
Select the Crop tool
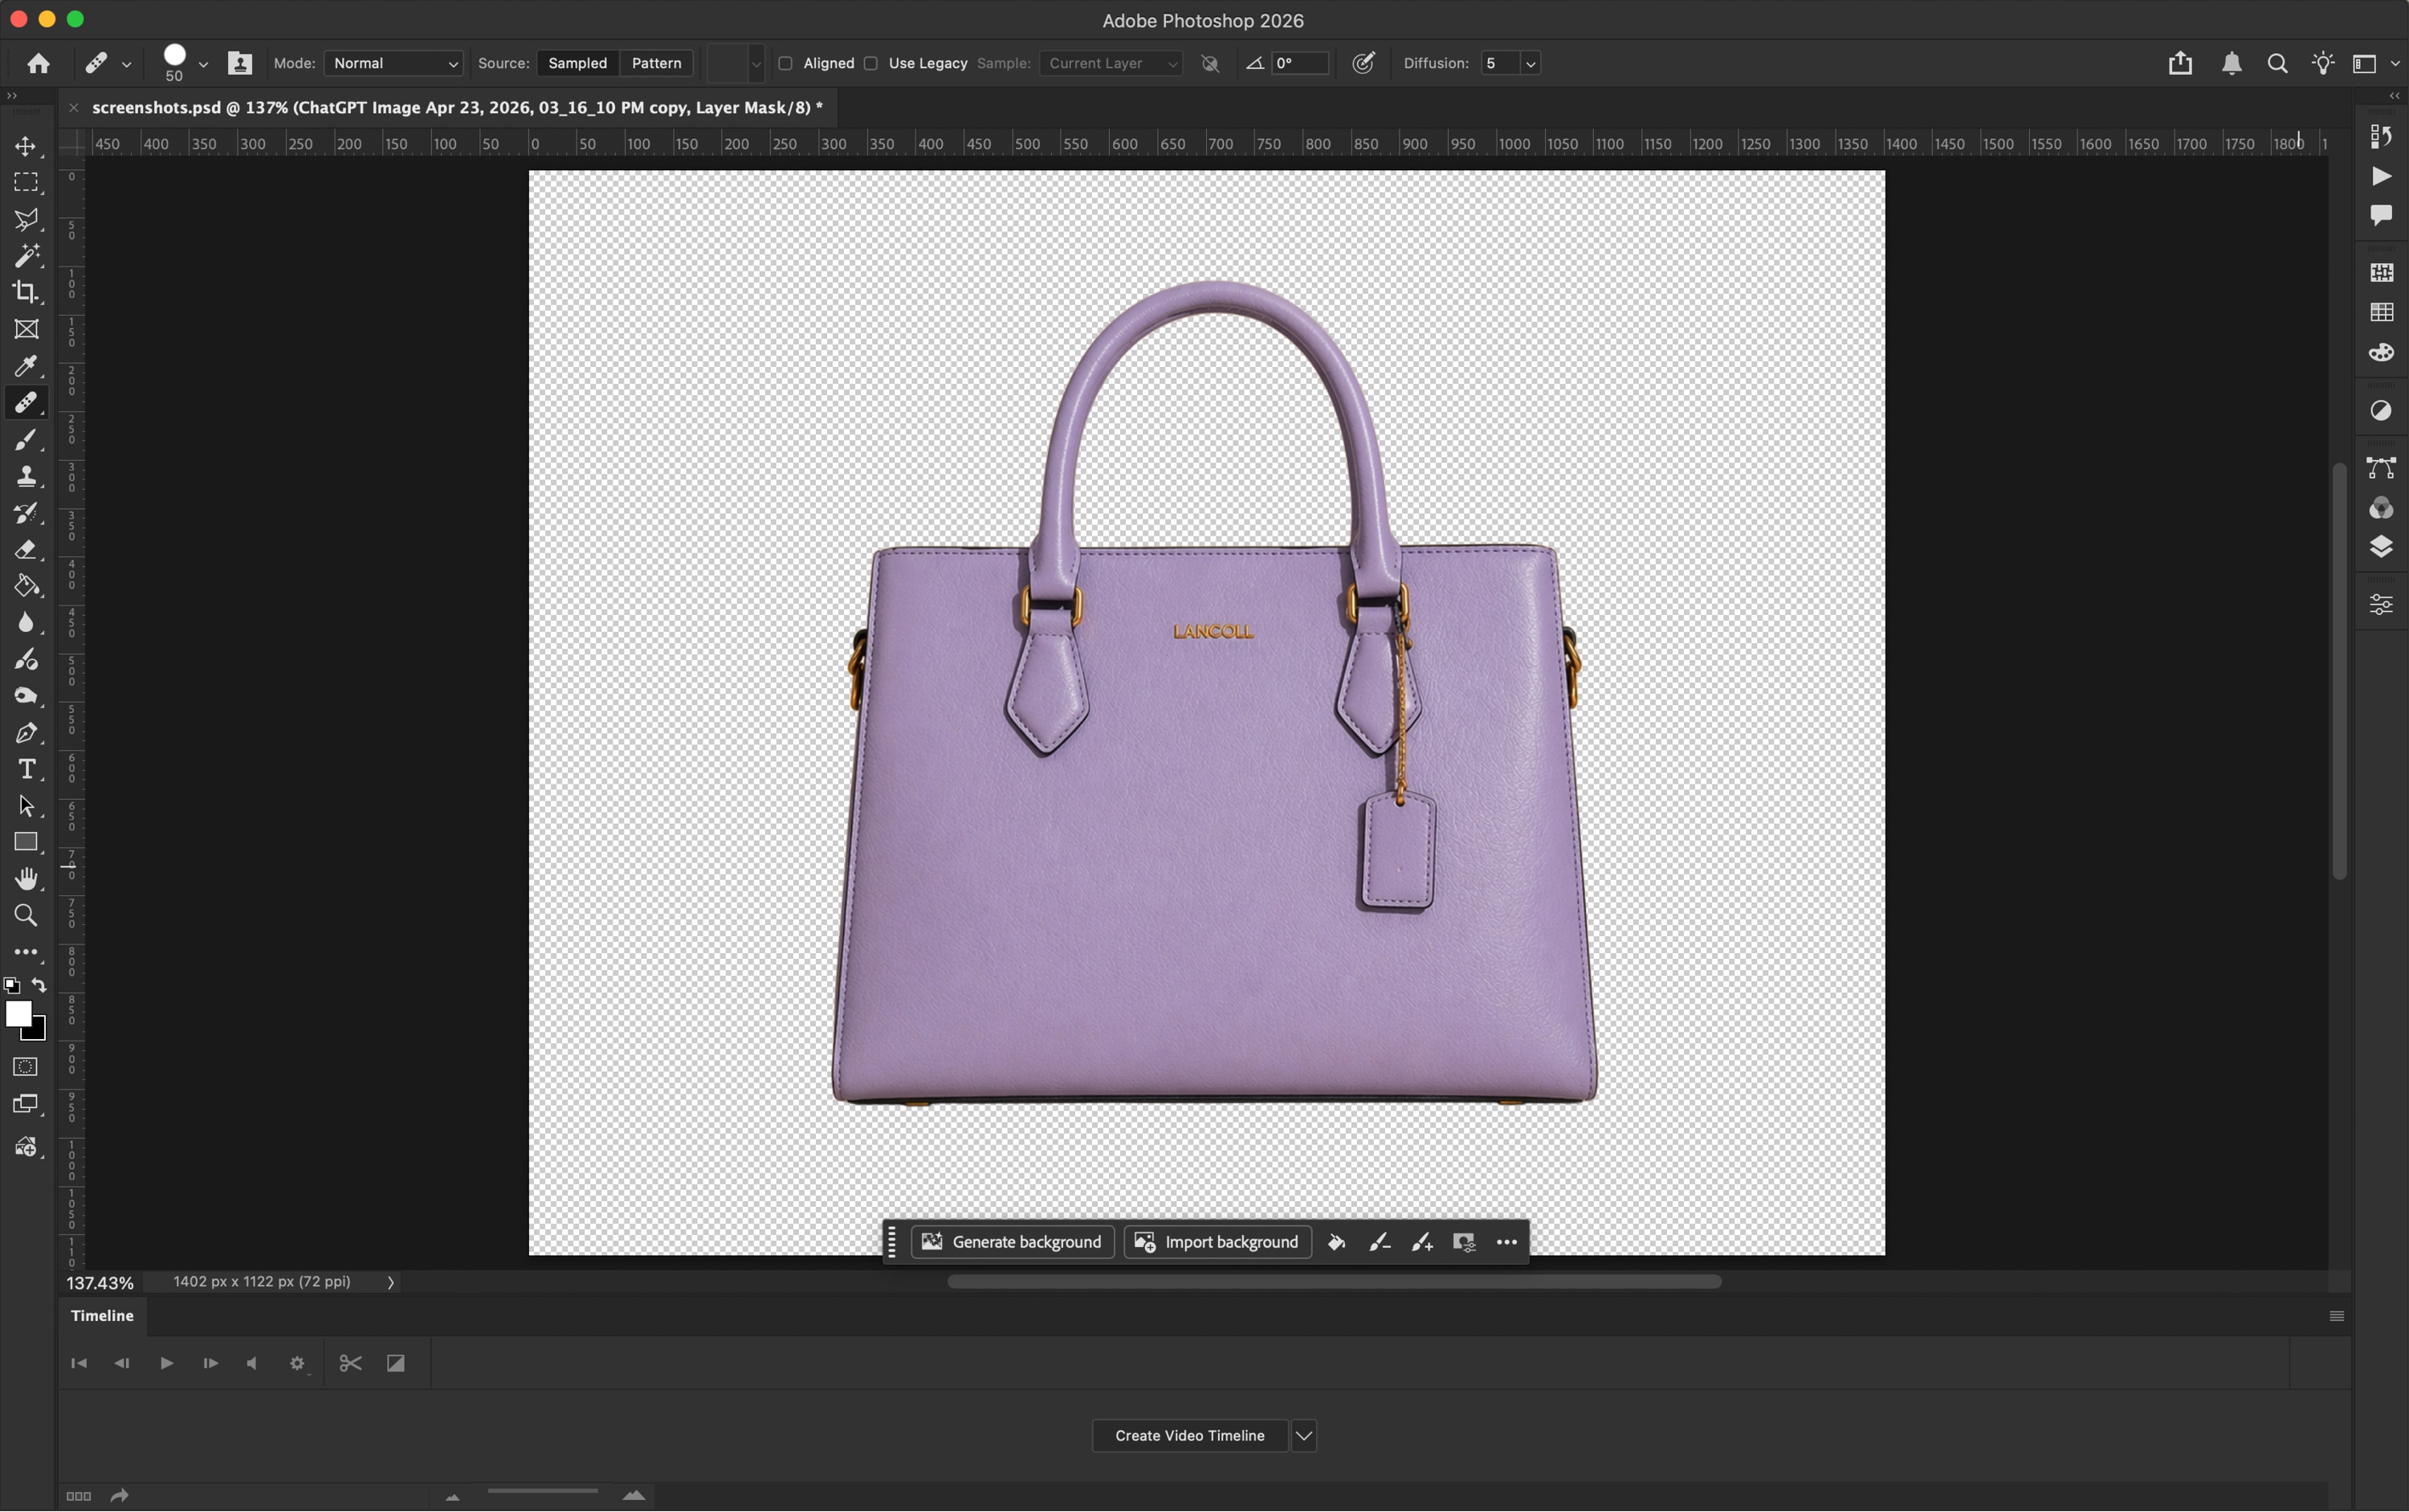pos(26,292)
